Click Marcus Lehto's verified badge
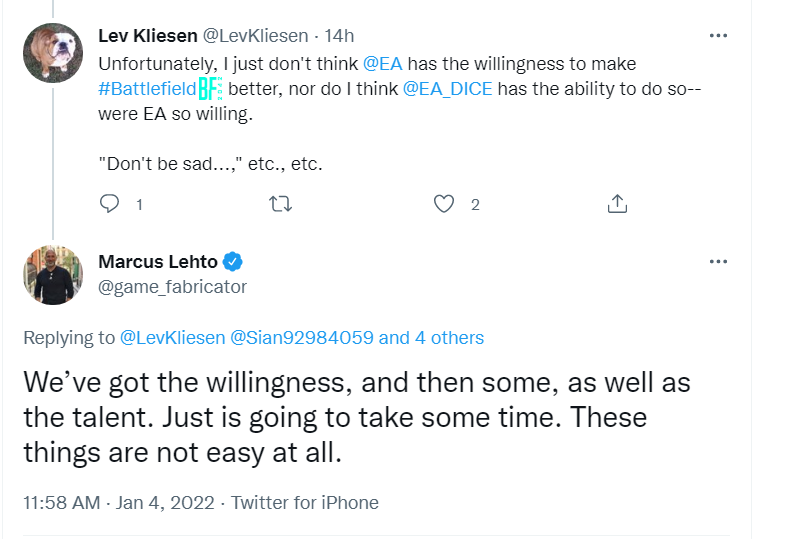Image resolution: width=786 pixels, height=539 pixels. click(233, 262)
